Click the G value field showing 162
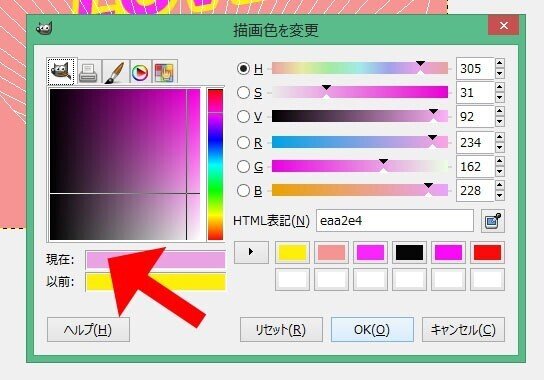Viewport: 544px width, 380px height. (x=475, y=166)
